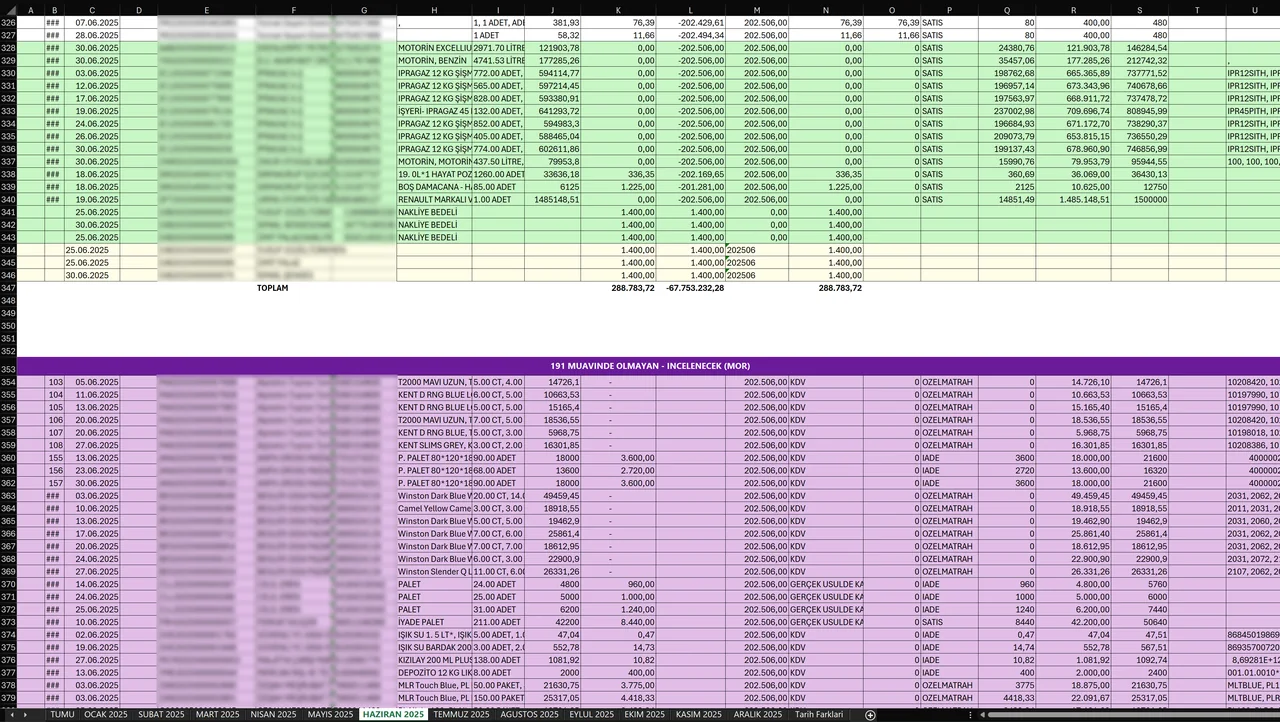Image resolution: width=1280 pixels, height=722 pixels.
Task: Switch to the TUMU sheet tab
Action: [62, 715]
